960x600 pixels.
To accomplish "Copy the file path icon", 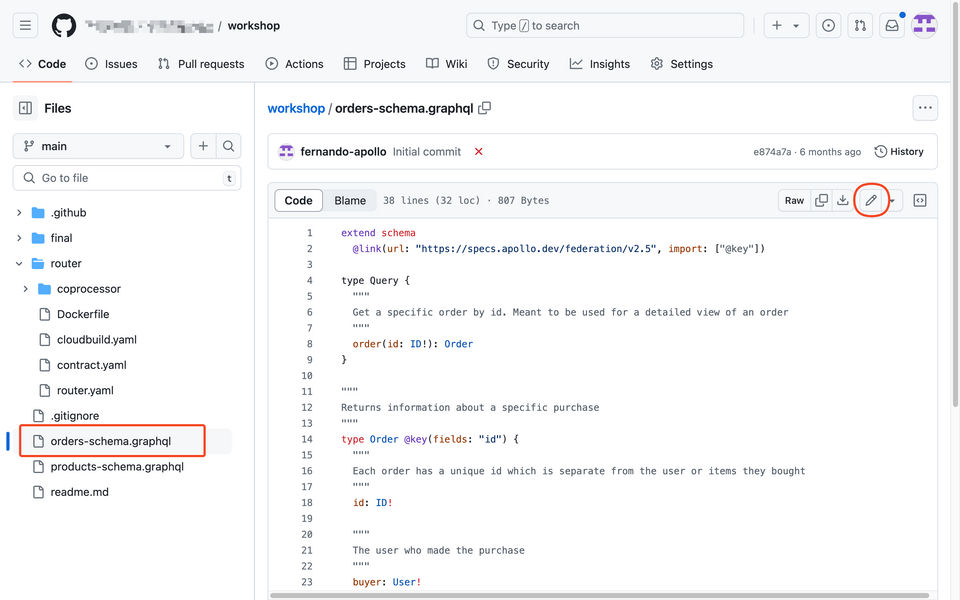I will (x=484, y=108).
